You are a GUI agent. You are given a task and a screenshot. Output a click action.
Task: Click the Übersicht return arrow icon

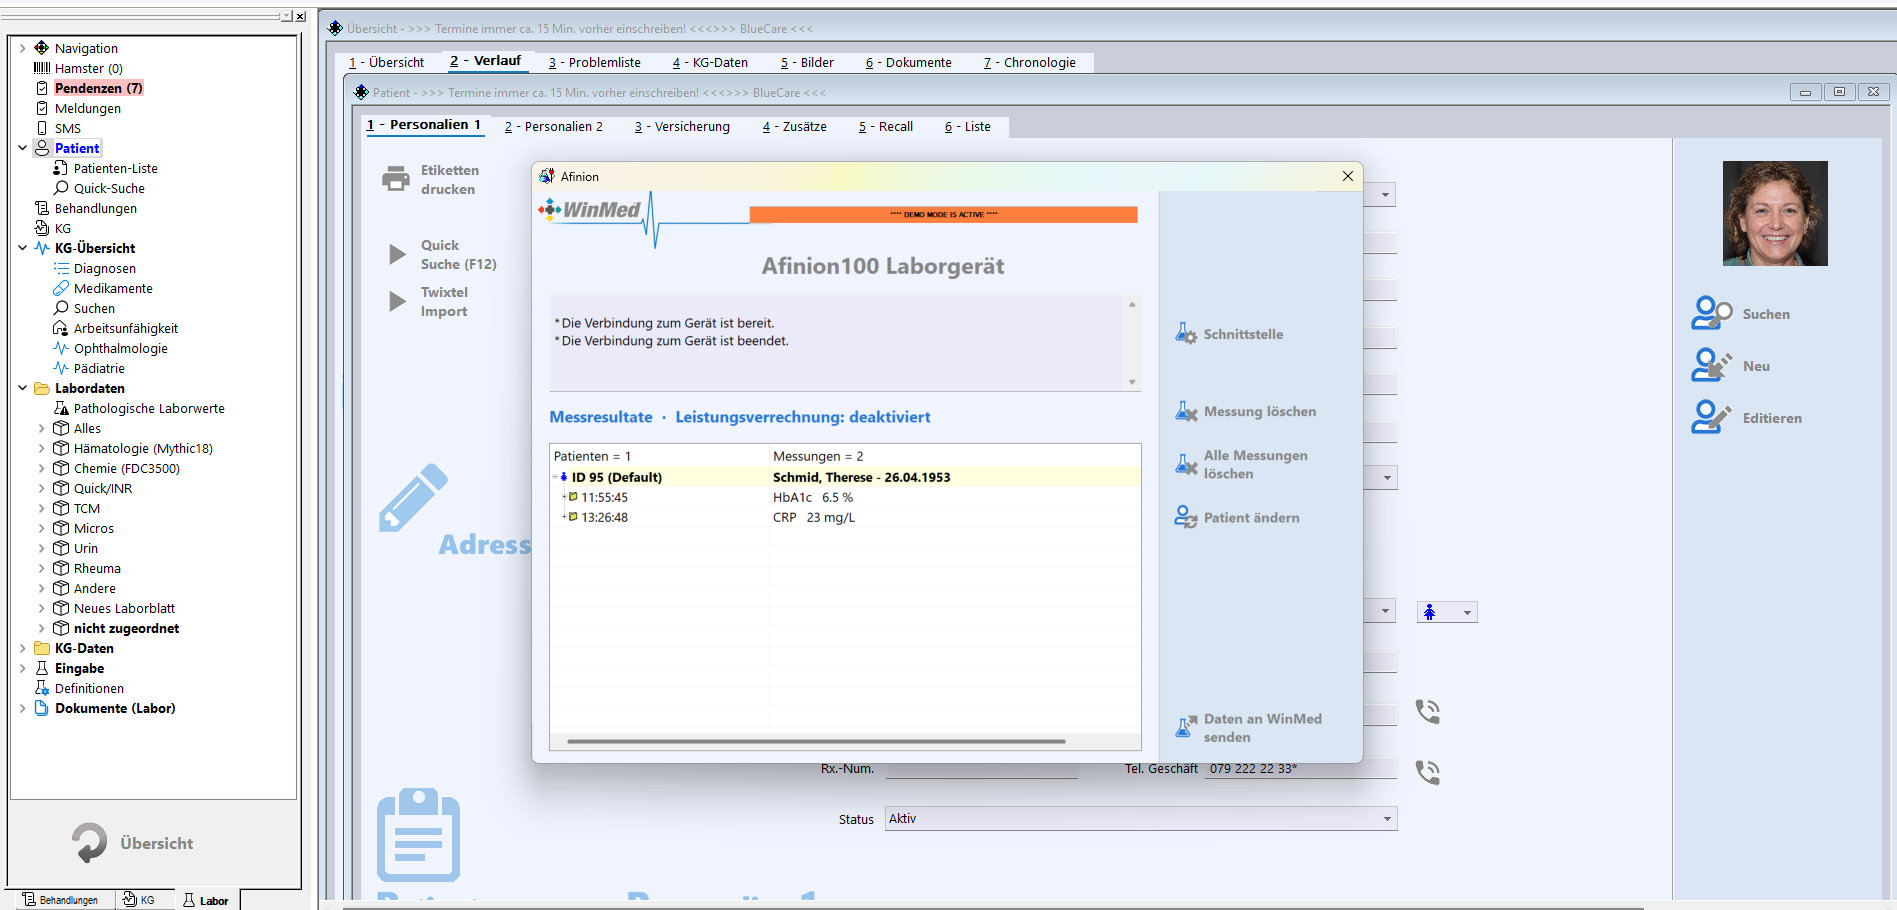[x=89, y=842]
